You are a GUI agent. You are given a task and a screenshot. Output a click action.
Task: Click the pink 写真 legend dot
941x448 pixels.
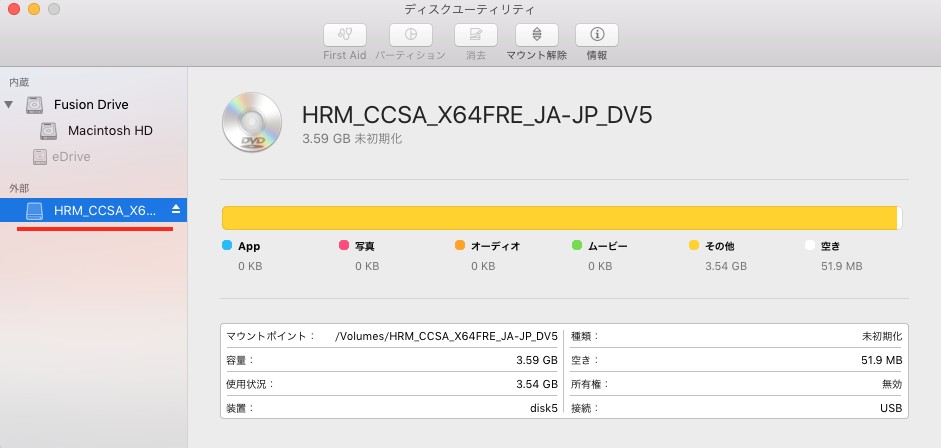click(x=344, y=245)
